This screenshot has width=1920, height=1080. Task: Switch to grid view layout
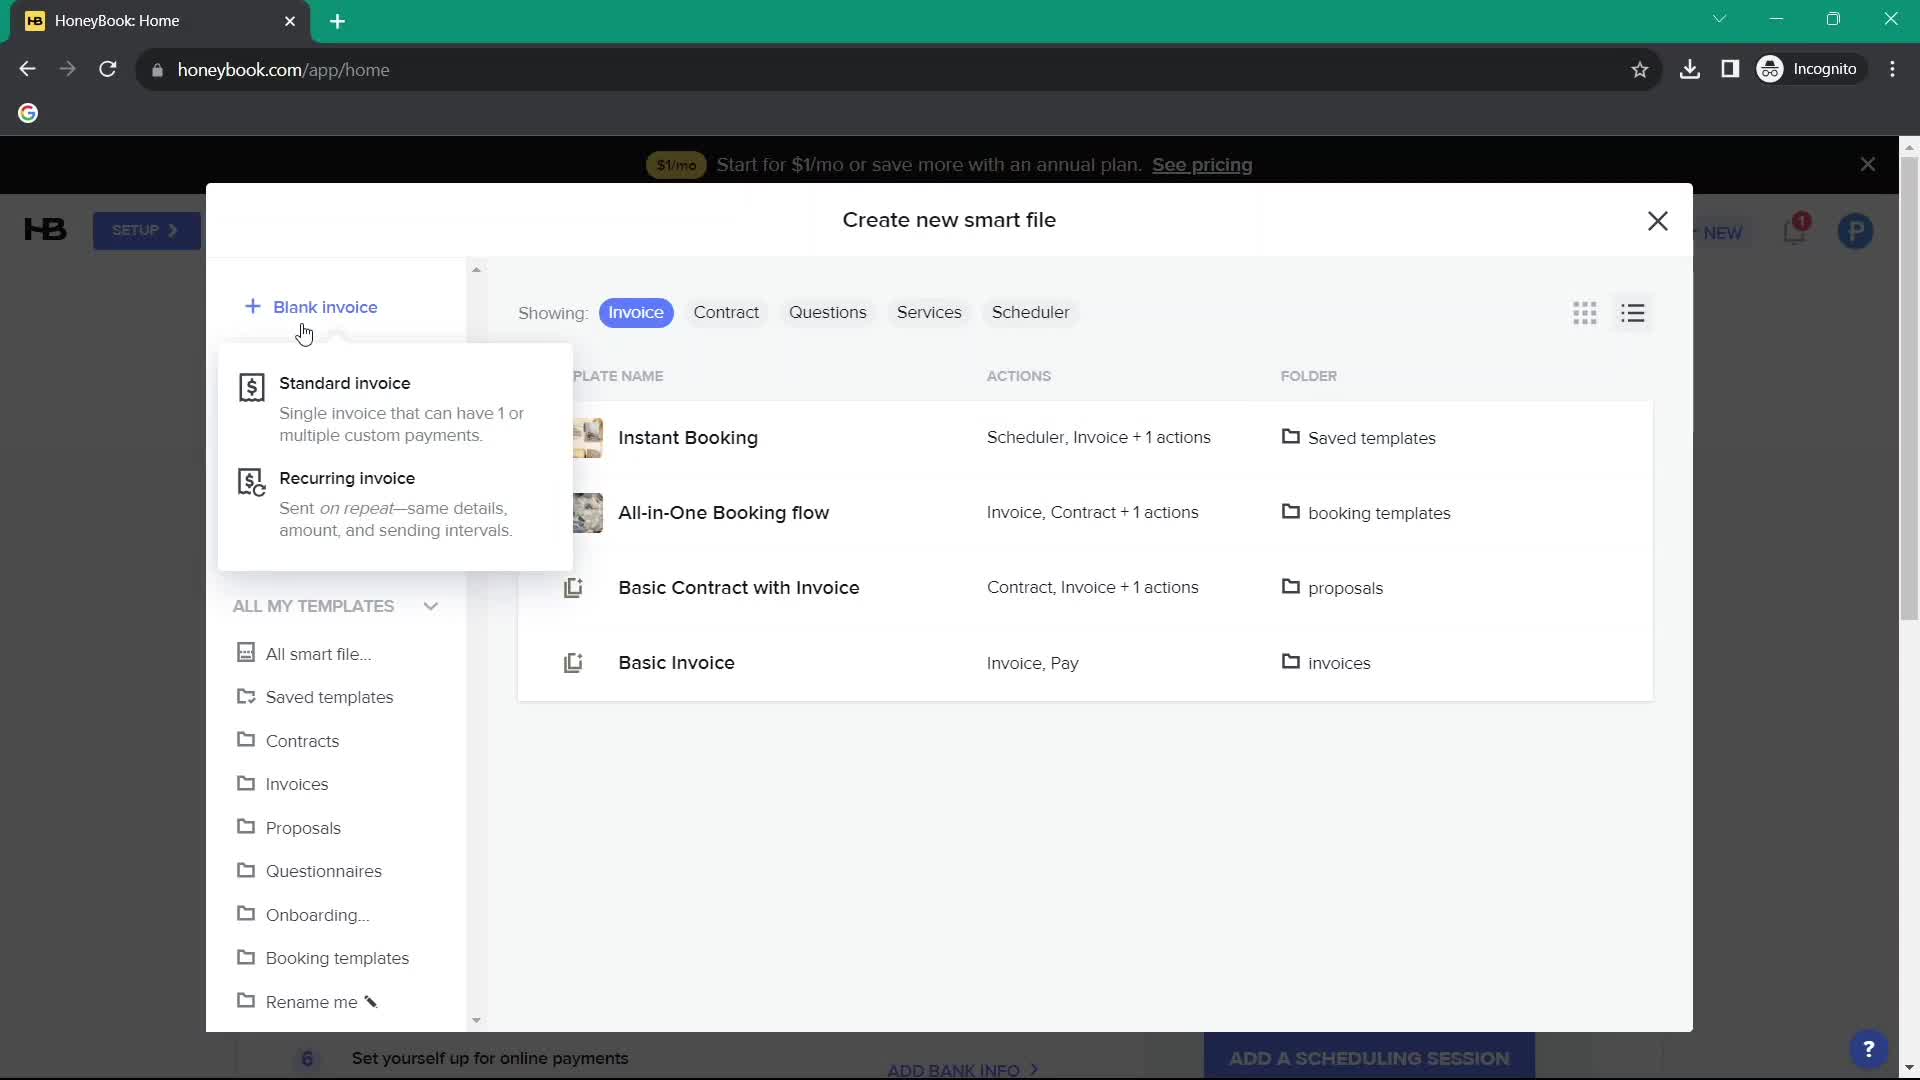(x=1584, y=313)
